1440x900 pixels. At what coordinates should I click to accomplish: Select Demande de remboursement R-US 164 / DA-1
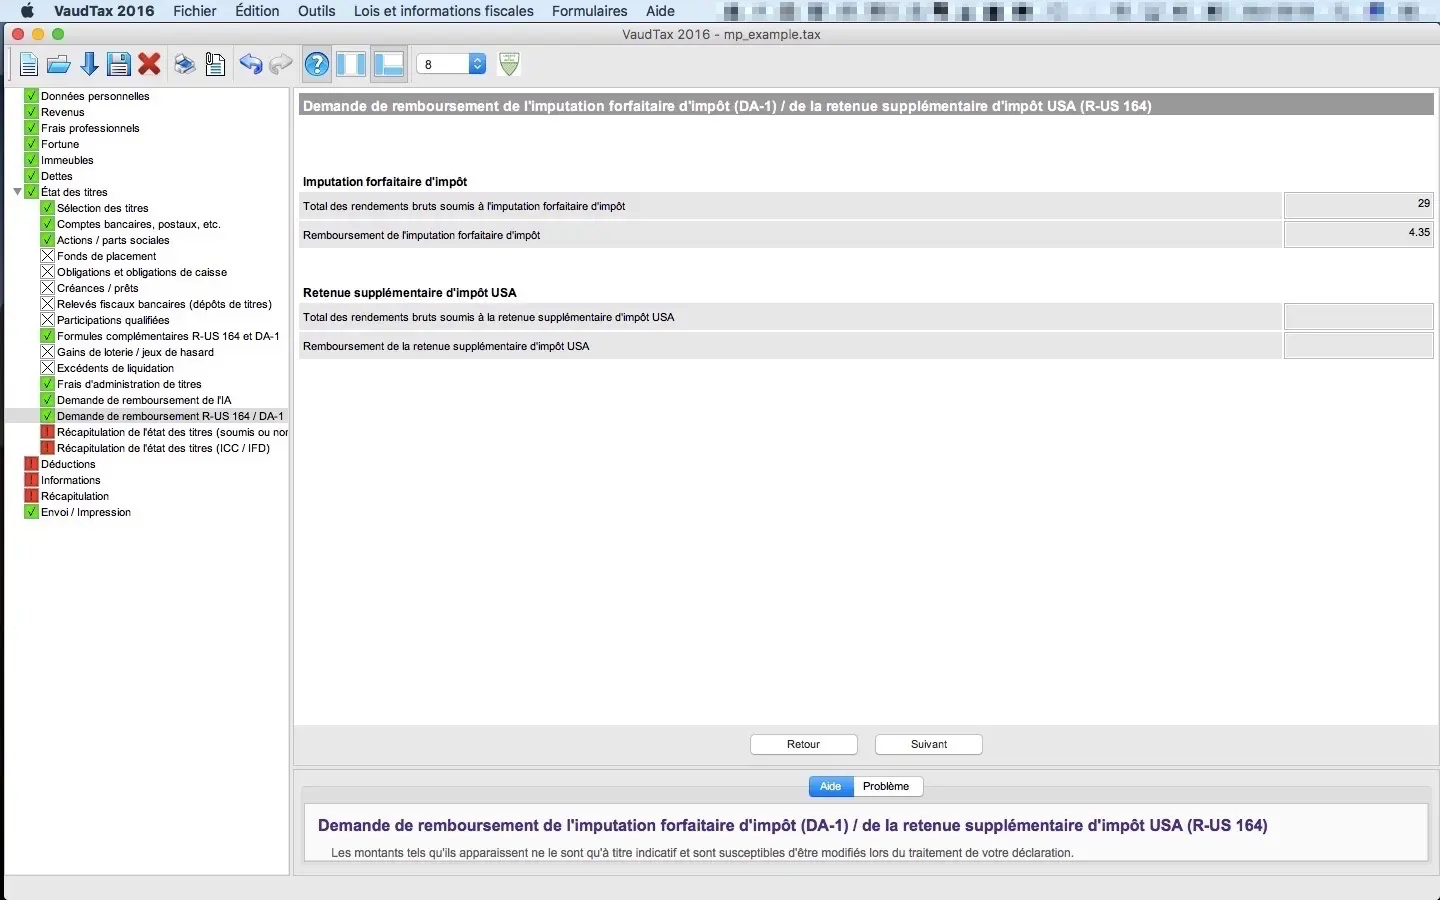point(170,416)
